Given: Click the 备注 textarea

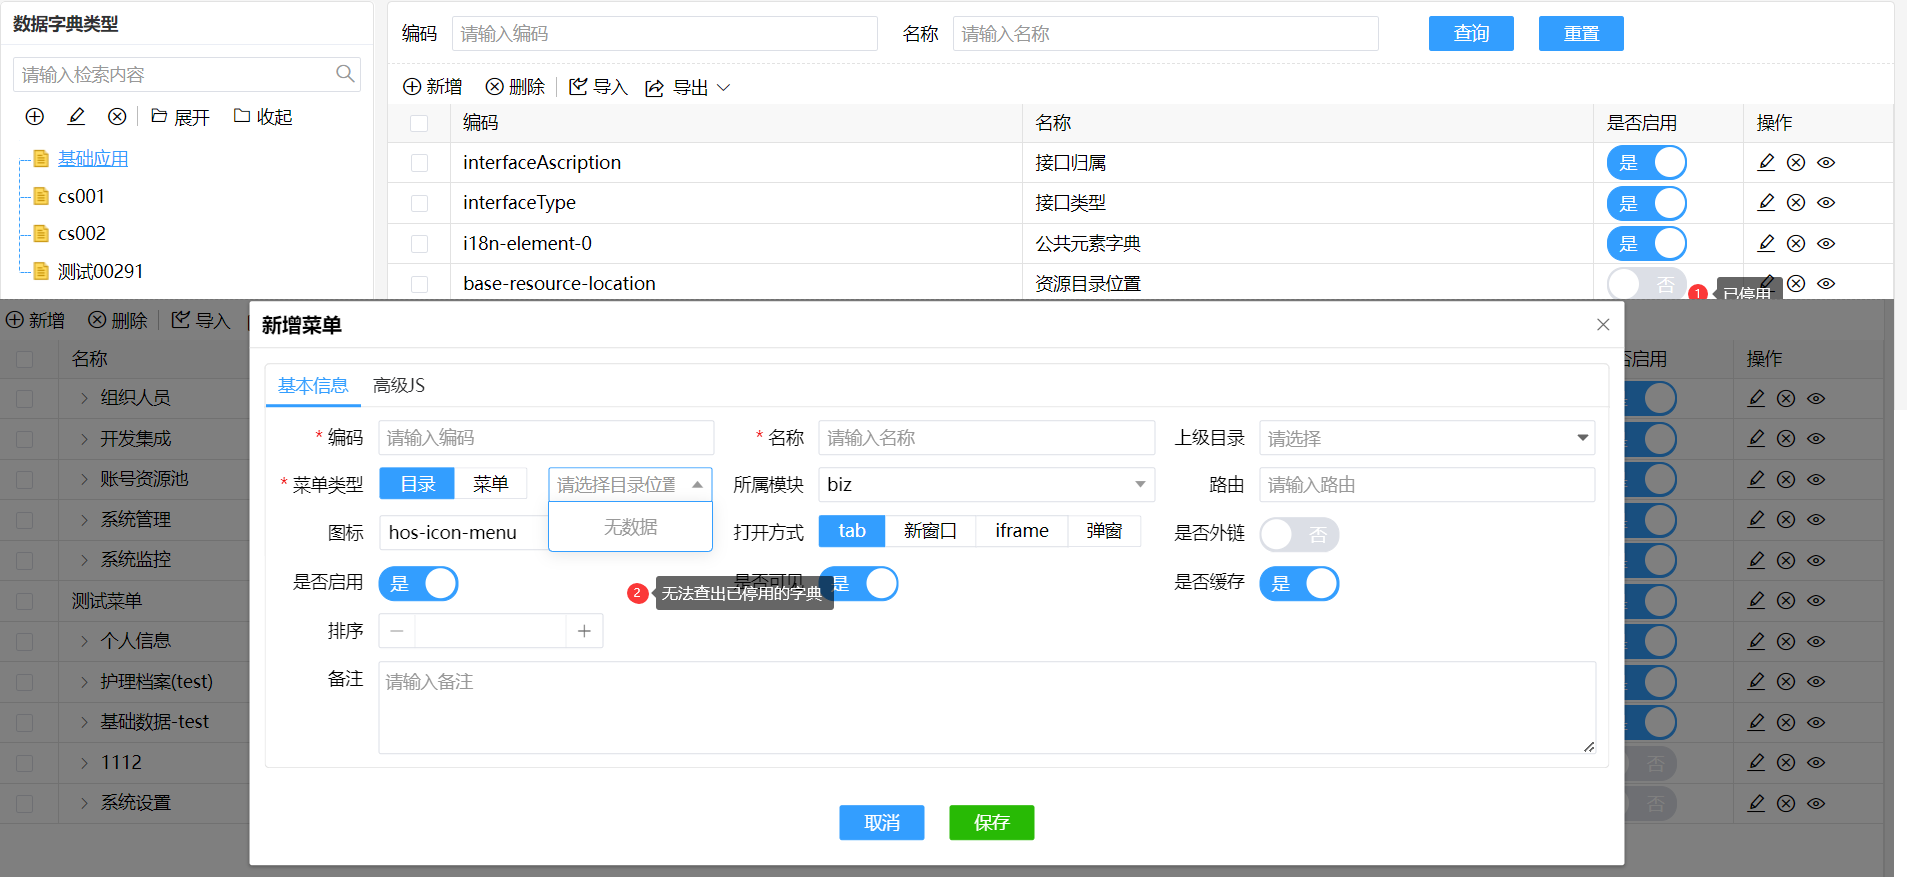Looking at the screenshot, I should [987, 708].
